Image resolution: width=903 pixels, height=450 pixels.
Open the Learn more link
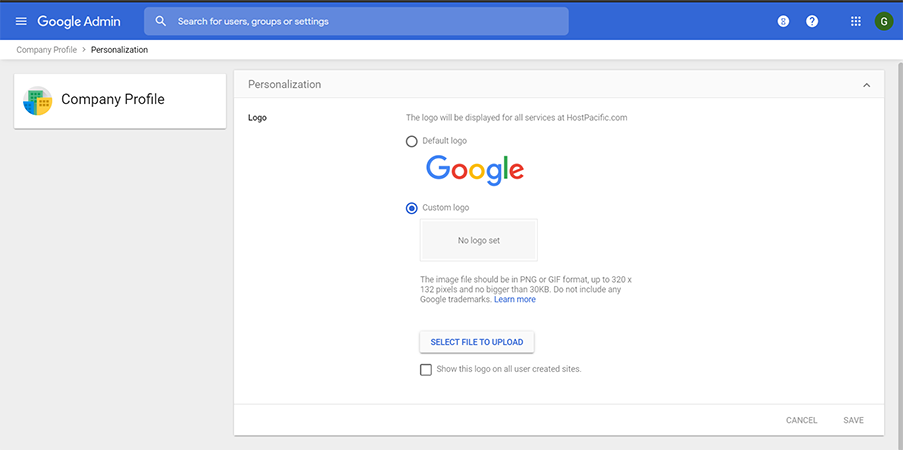pos(515,300)
